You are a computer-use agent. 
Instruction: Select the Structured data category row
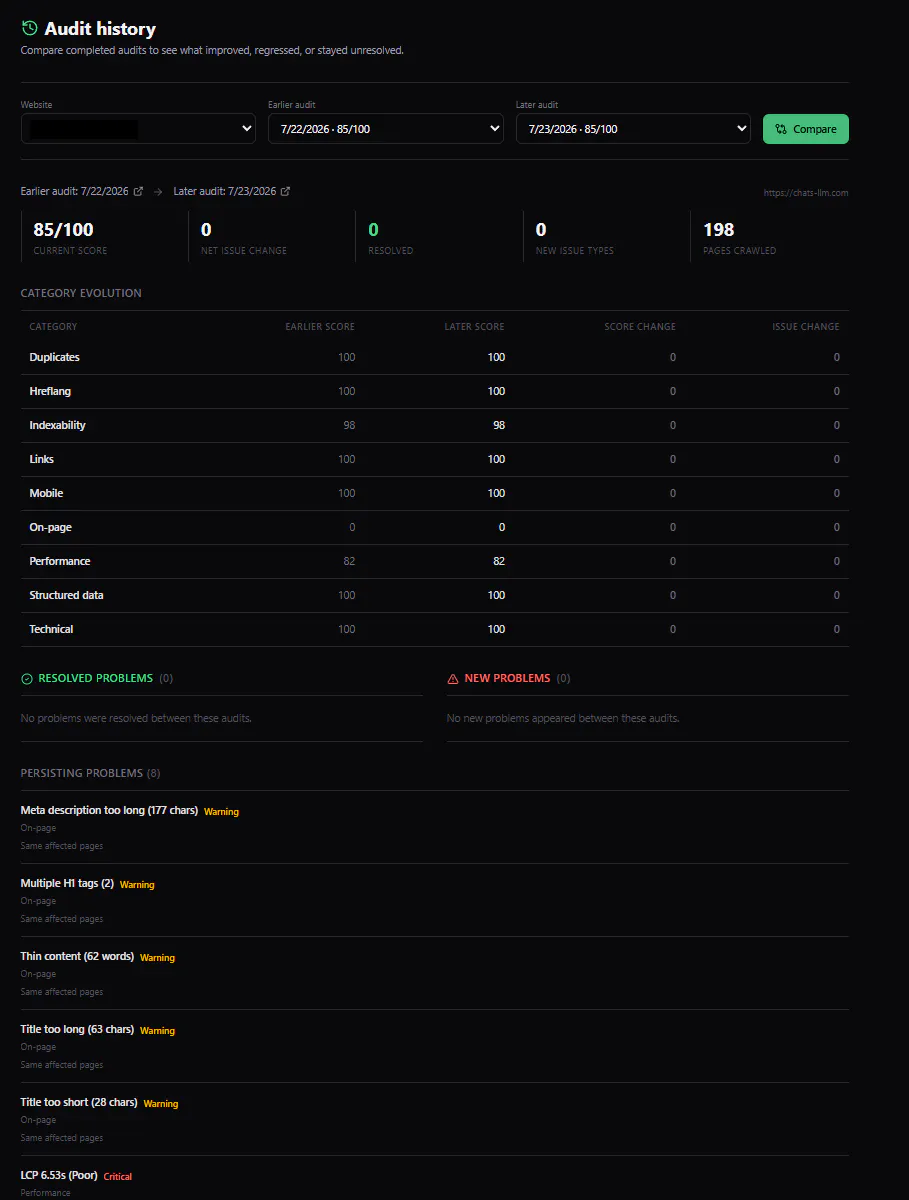point(435,595)
